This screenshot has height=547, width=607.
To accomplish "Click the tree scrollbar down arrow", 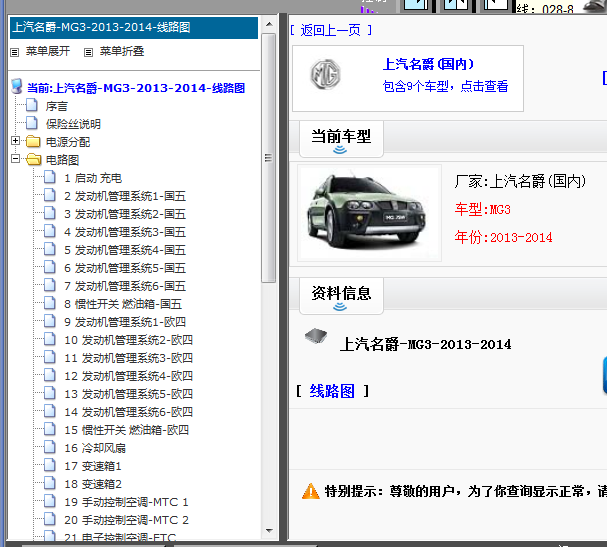I will click(x=269, y=531).
